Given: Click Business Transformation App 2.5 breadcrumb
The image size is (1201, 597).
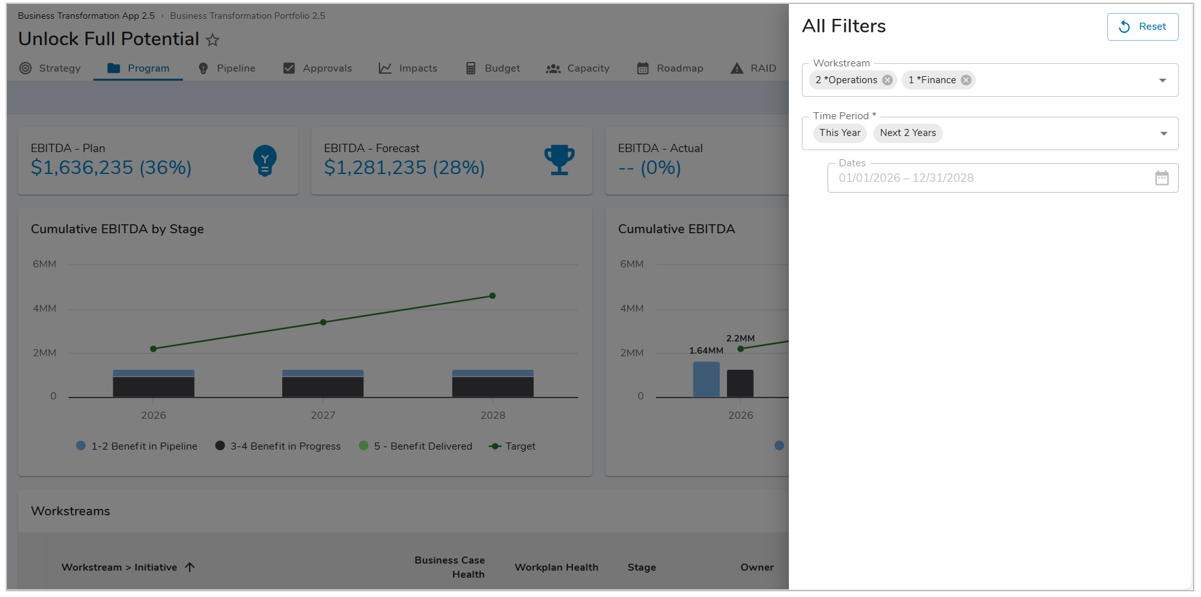Looking at the screenshot, I should [x=86, y=16].
